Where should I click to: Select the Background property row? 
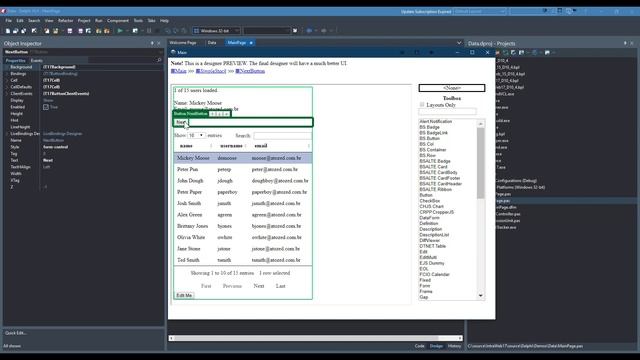coord(83,67)
